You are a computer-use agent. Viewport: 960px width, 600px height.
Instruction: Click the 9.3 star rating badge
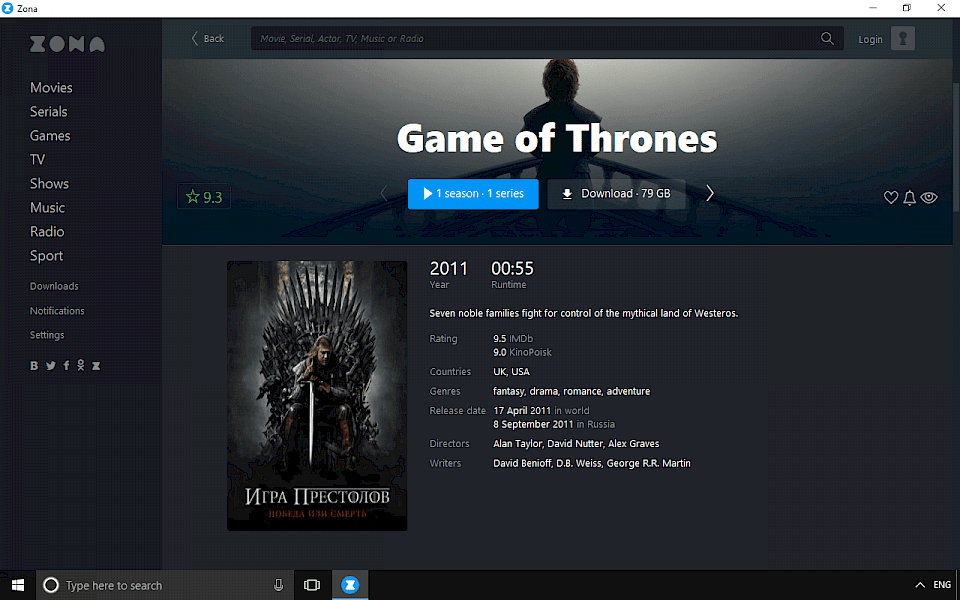pyautogui.click(x=204, y=197)
